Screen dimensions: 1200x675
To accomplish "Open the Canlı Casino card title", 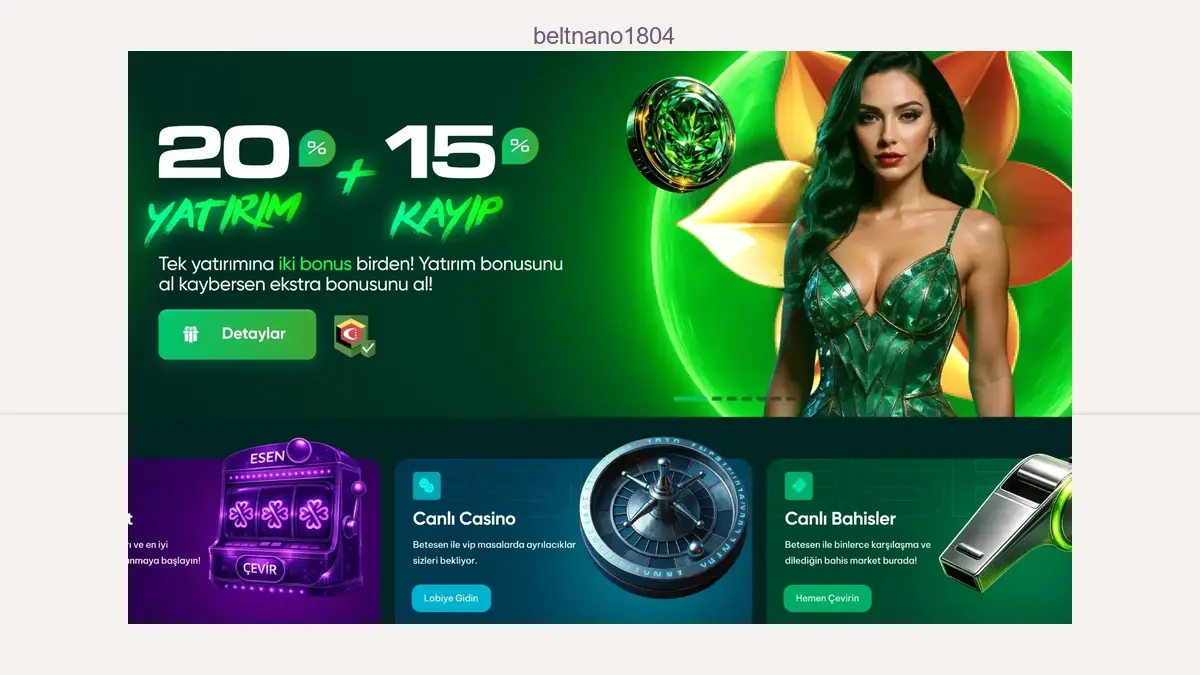I will [464, 518].
